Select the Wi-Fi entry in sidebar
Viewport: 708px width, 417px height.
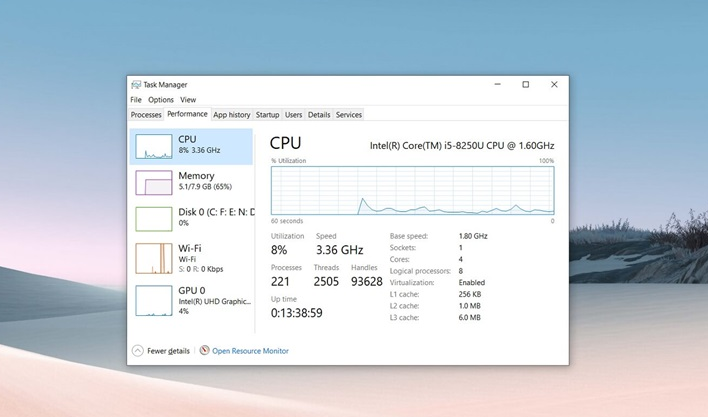(191, 258)
